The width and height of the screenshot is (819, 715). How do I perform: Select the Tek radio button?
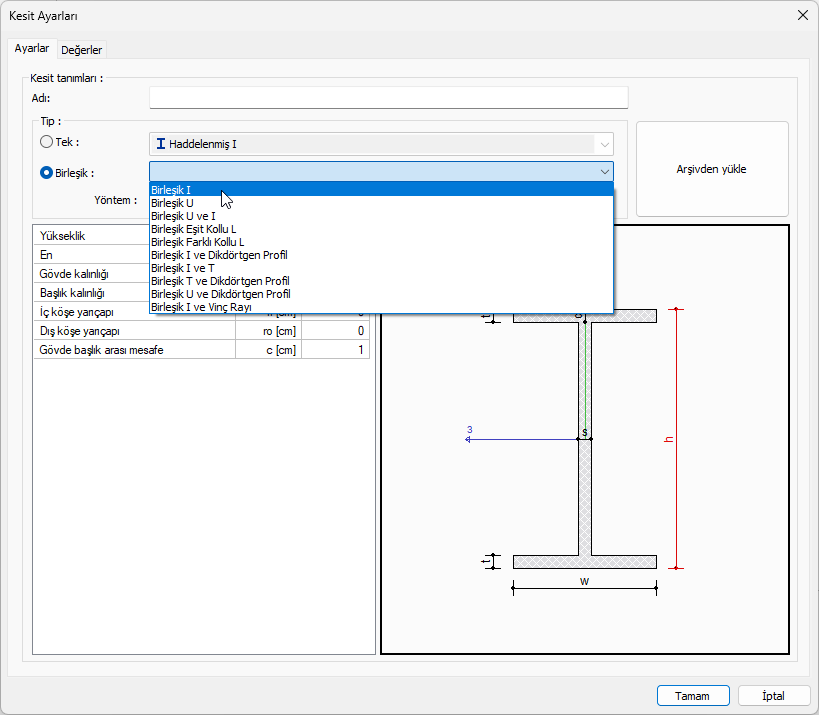click(46, 142)
